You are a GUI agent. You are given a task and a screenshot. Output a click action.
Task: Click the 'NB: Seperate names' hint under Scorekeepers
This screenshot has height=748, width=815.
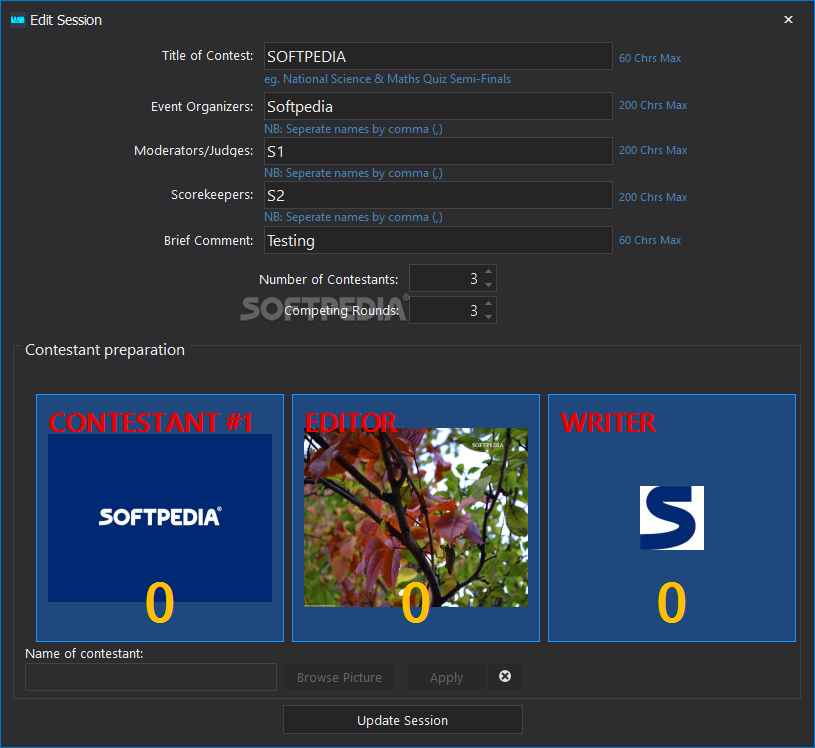353,217
